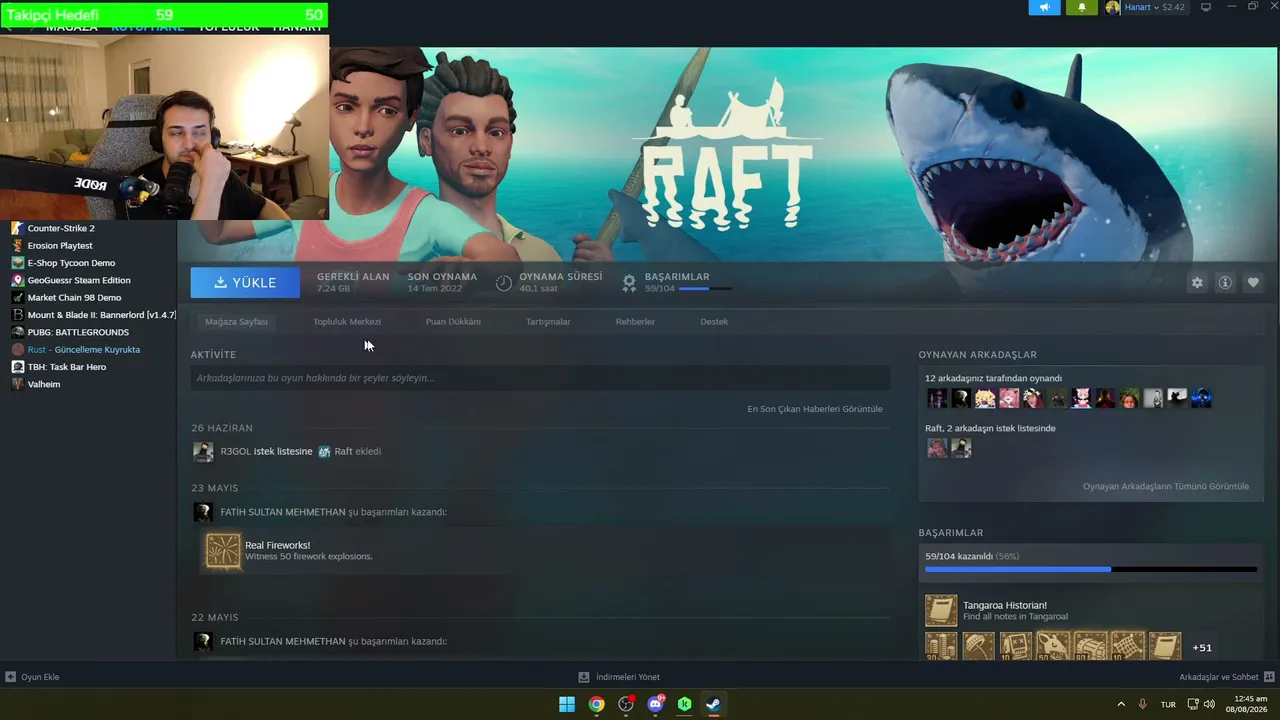Click the TUR keyboard language indicator
Screen dimensions: 1280x720
tap(1168, 705)
